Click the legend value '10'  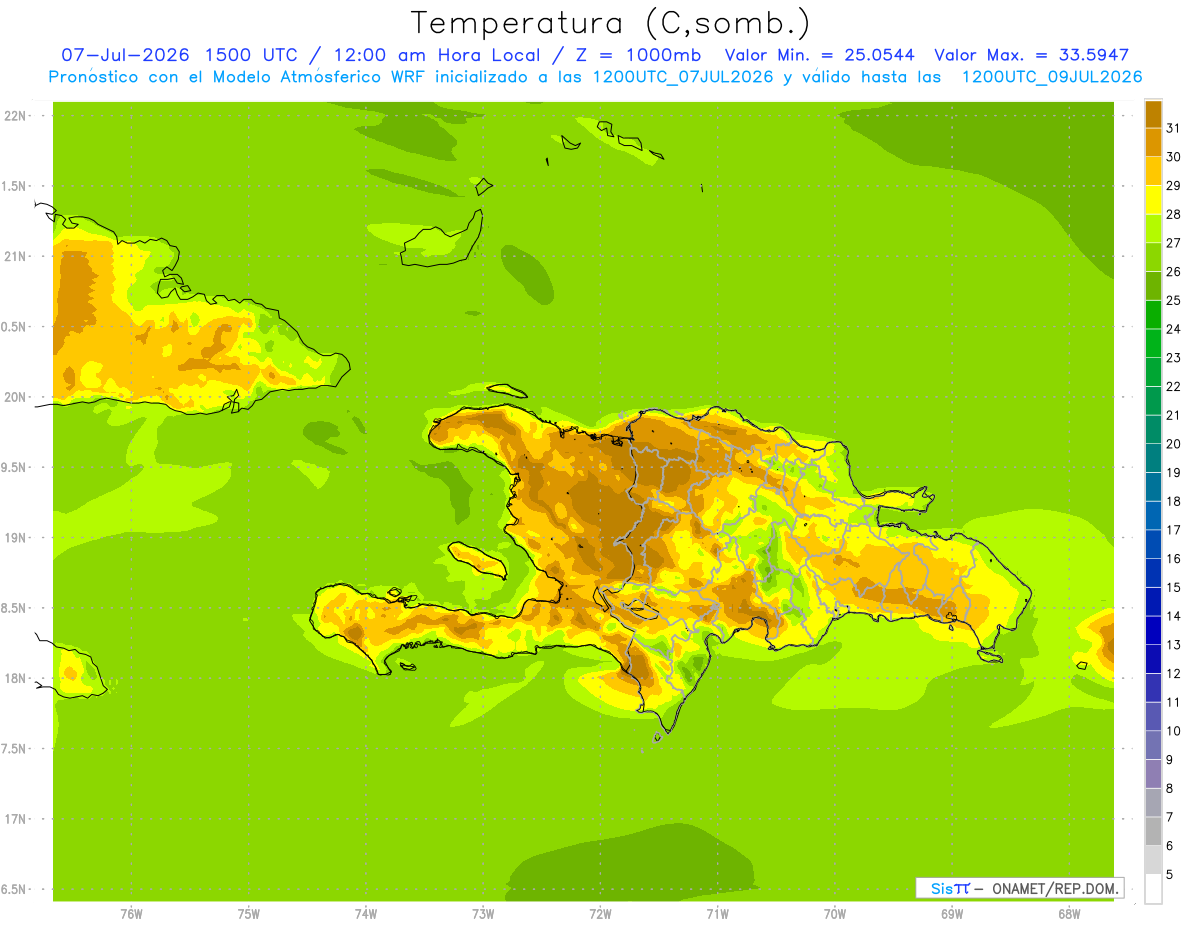[x=1173, y=731]
